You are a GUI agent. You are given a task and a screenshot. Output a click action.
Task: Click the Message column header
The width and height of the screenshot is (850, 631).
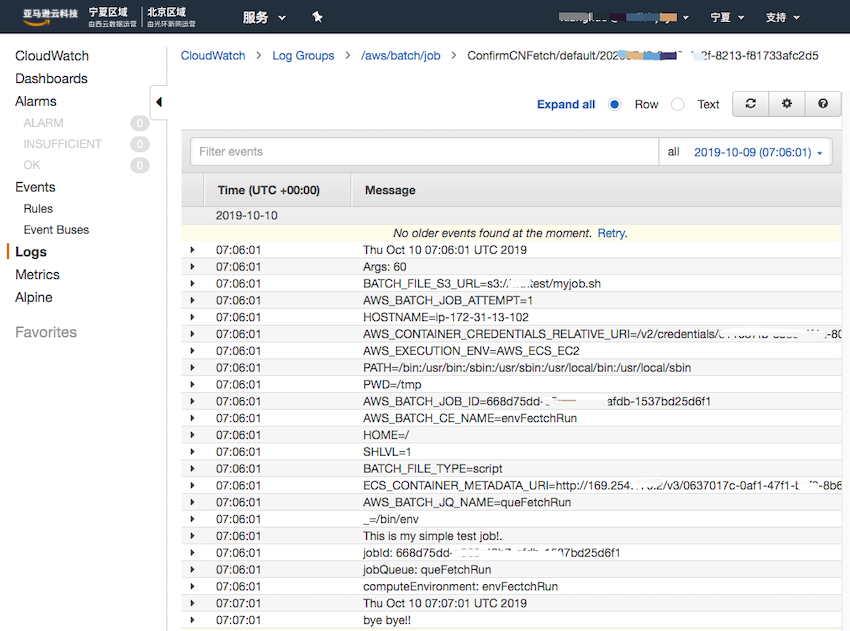point(390,190)
